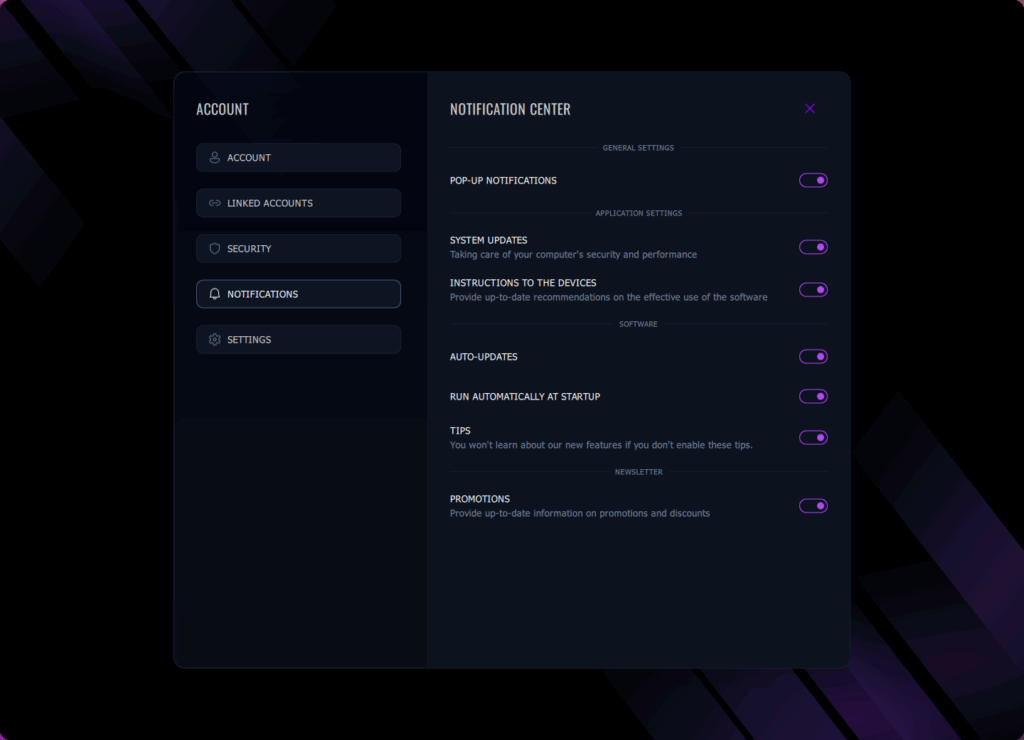The image size is (1024, 740).
Task: Close the Notification Center with the X
Action: 810,109
